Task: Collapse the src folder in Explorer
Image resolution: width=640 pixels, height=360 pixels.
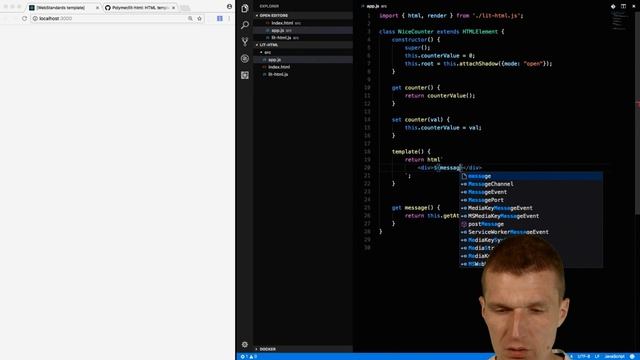Action: [x=302, y=52]
